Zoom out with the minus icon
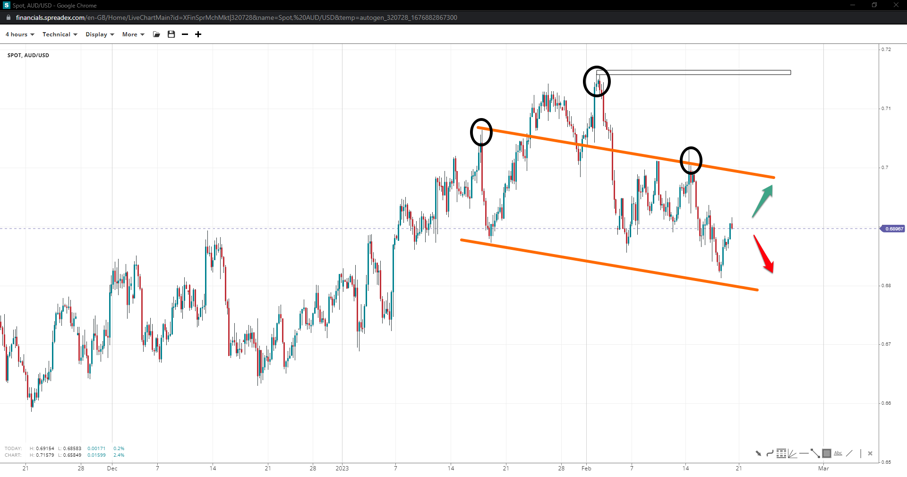This screenshot has height=477, width=907. tap(185, 35)
